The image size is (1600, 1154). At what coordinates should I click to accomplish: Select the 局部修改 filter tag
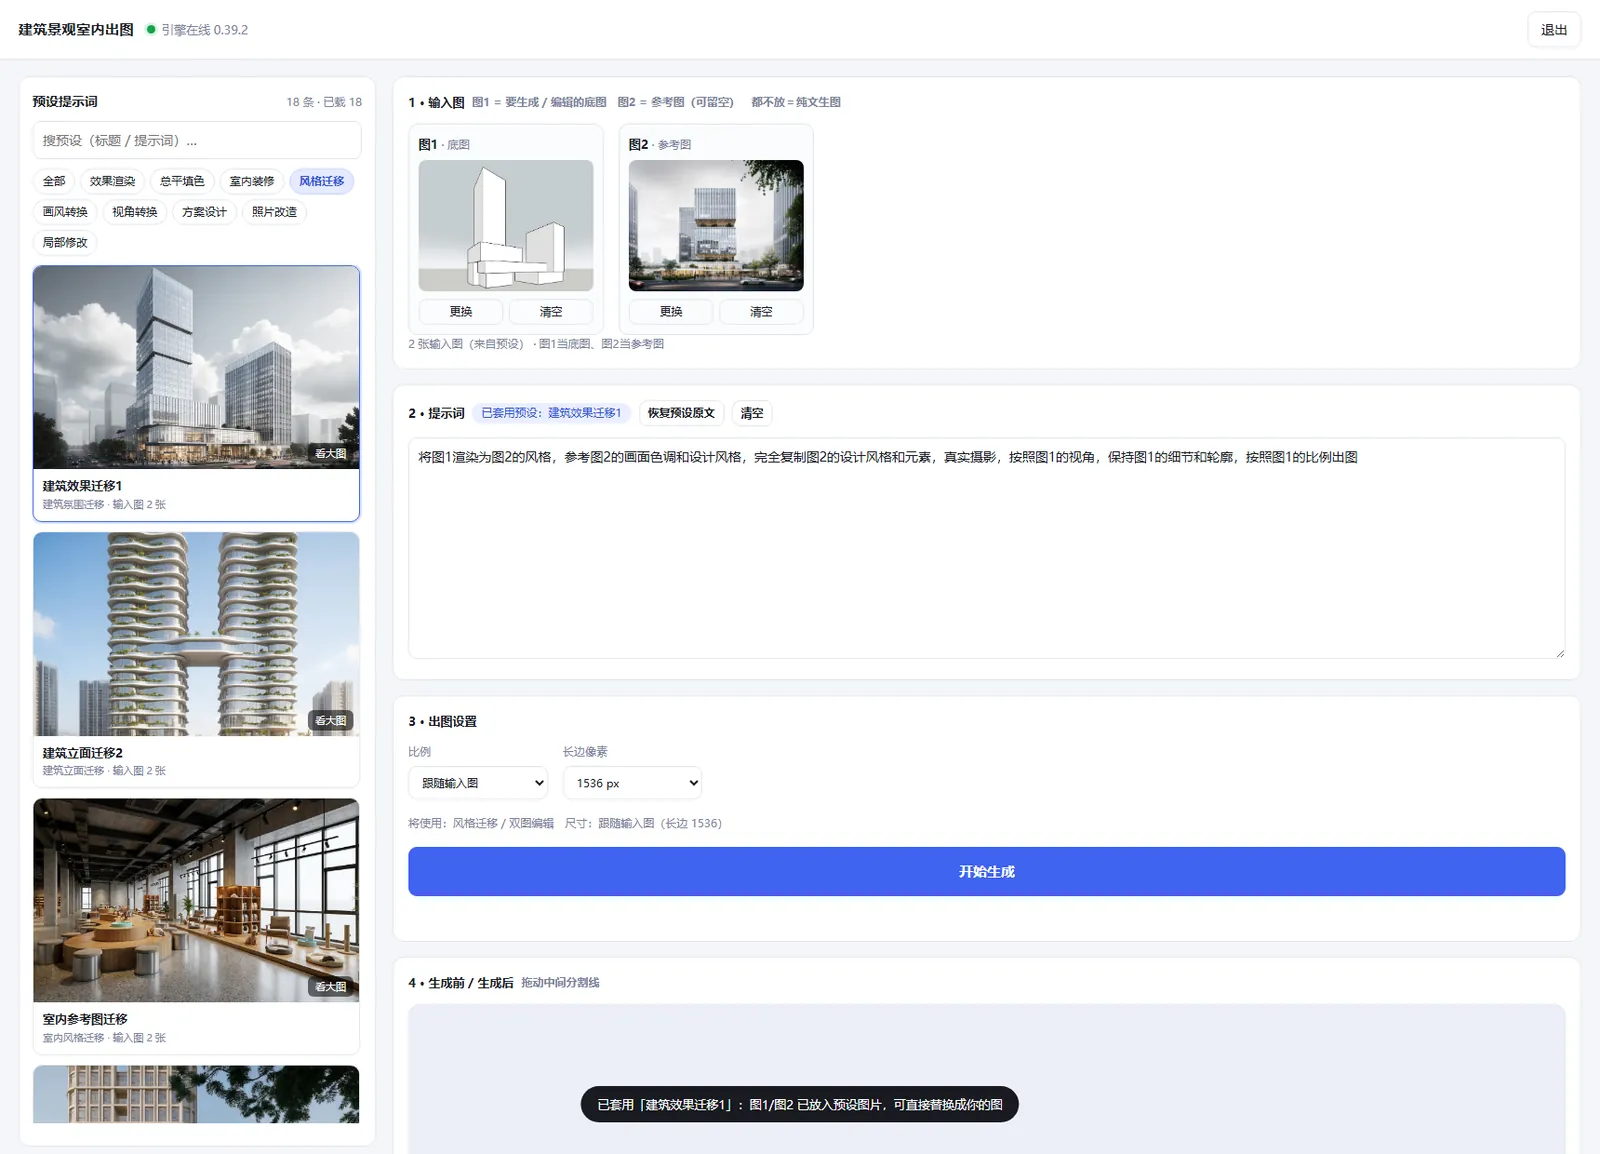click(x=65, y=242)
